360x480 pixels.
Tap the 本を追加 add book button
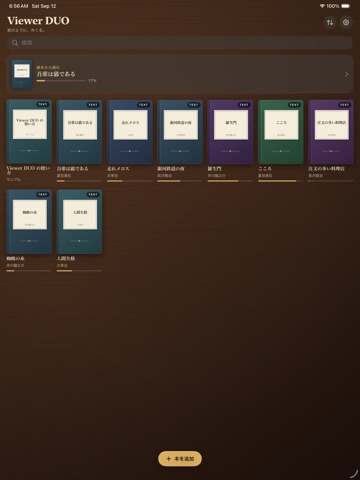pos(180,459)
